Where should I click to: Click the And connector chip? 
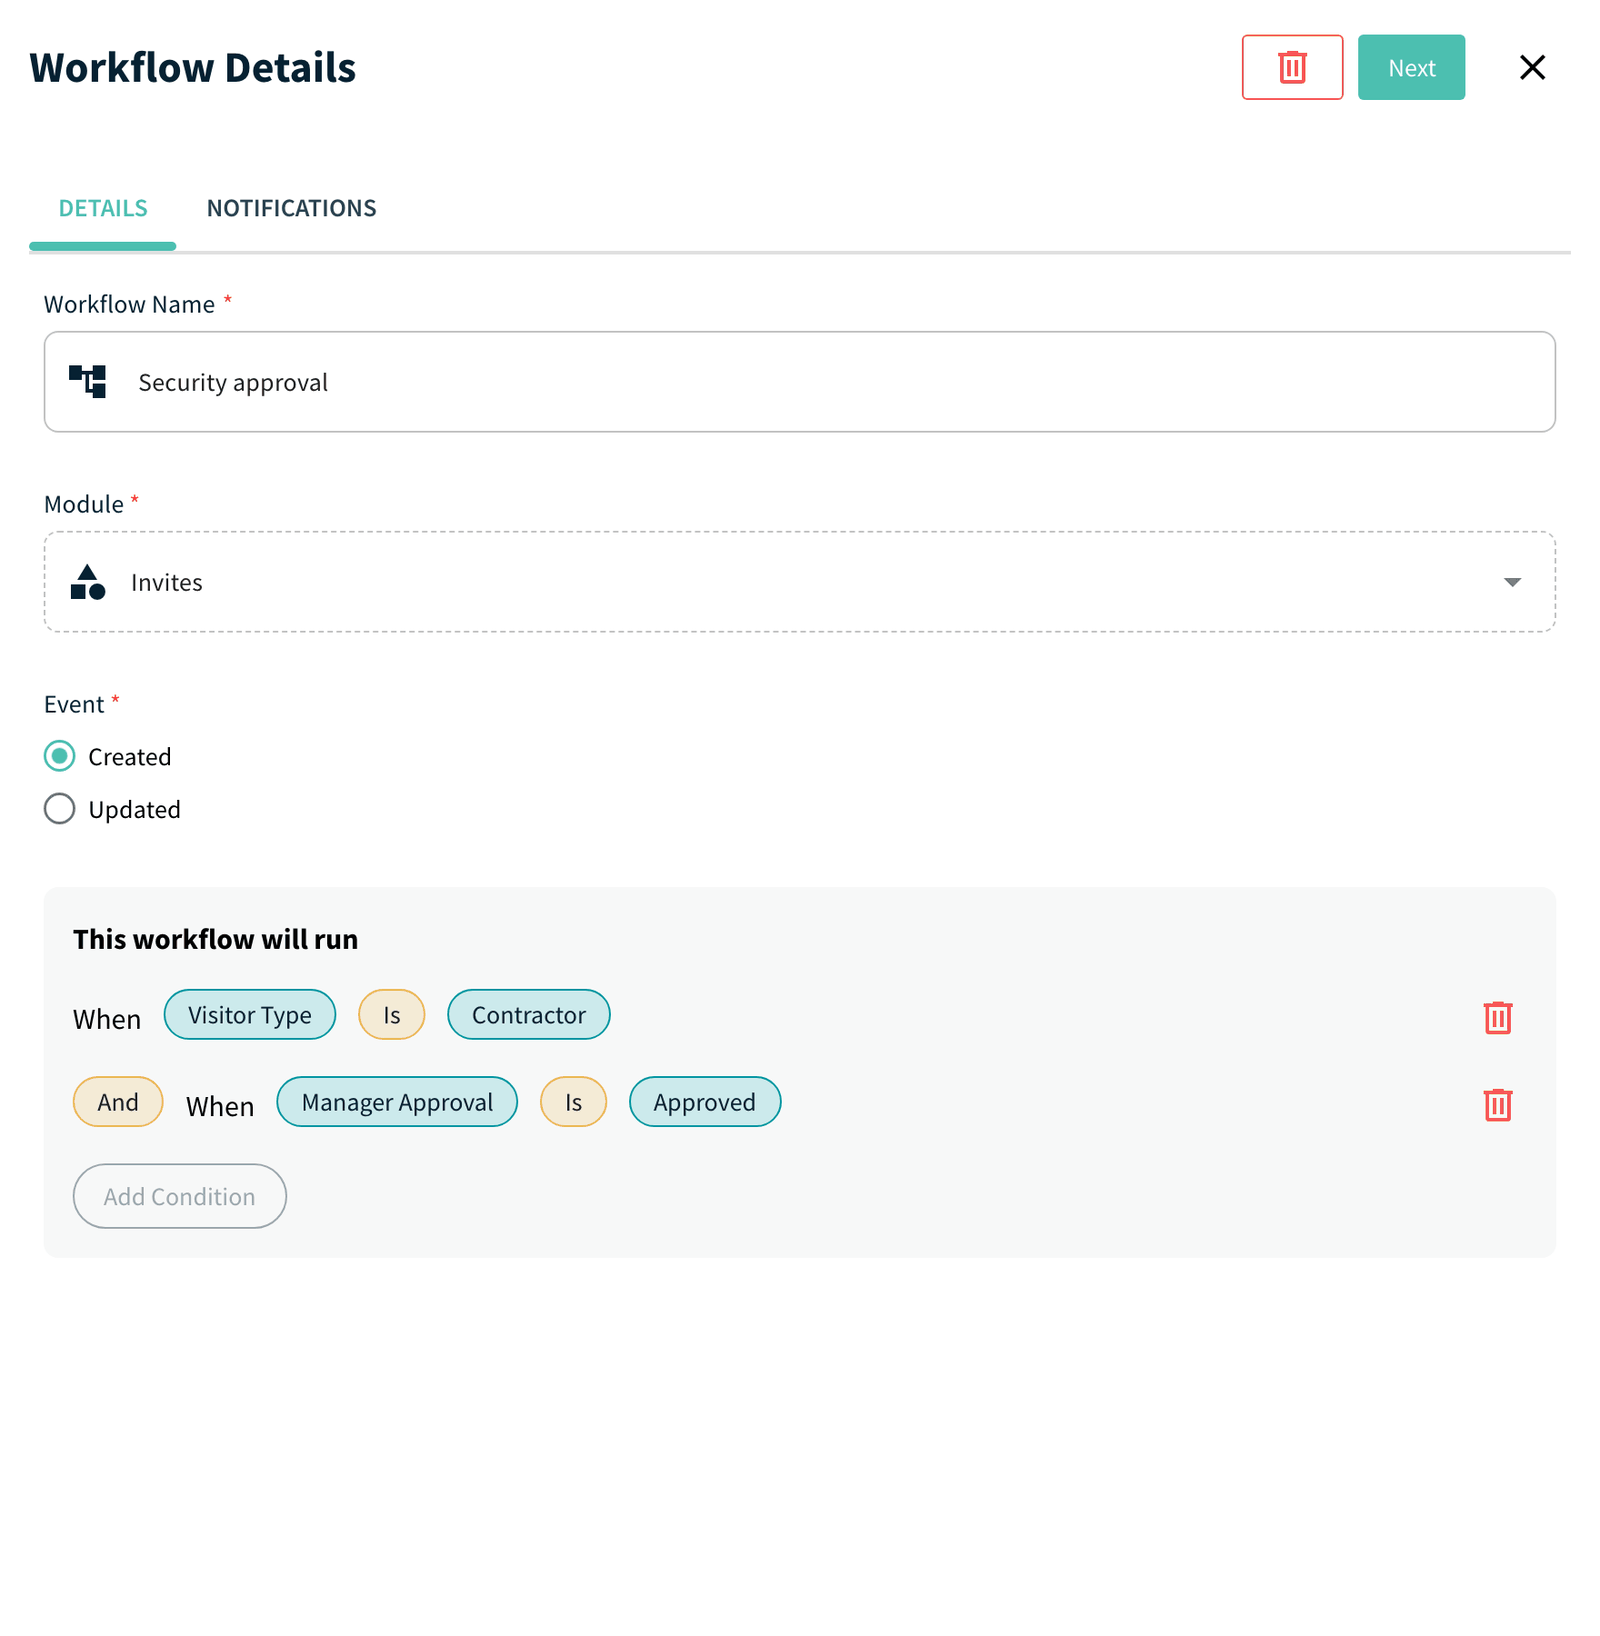[118, 1101]
